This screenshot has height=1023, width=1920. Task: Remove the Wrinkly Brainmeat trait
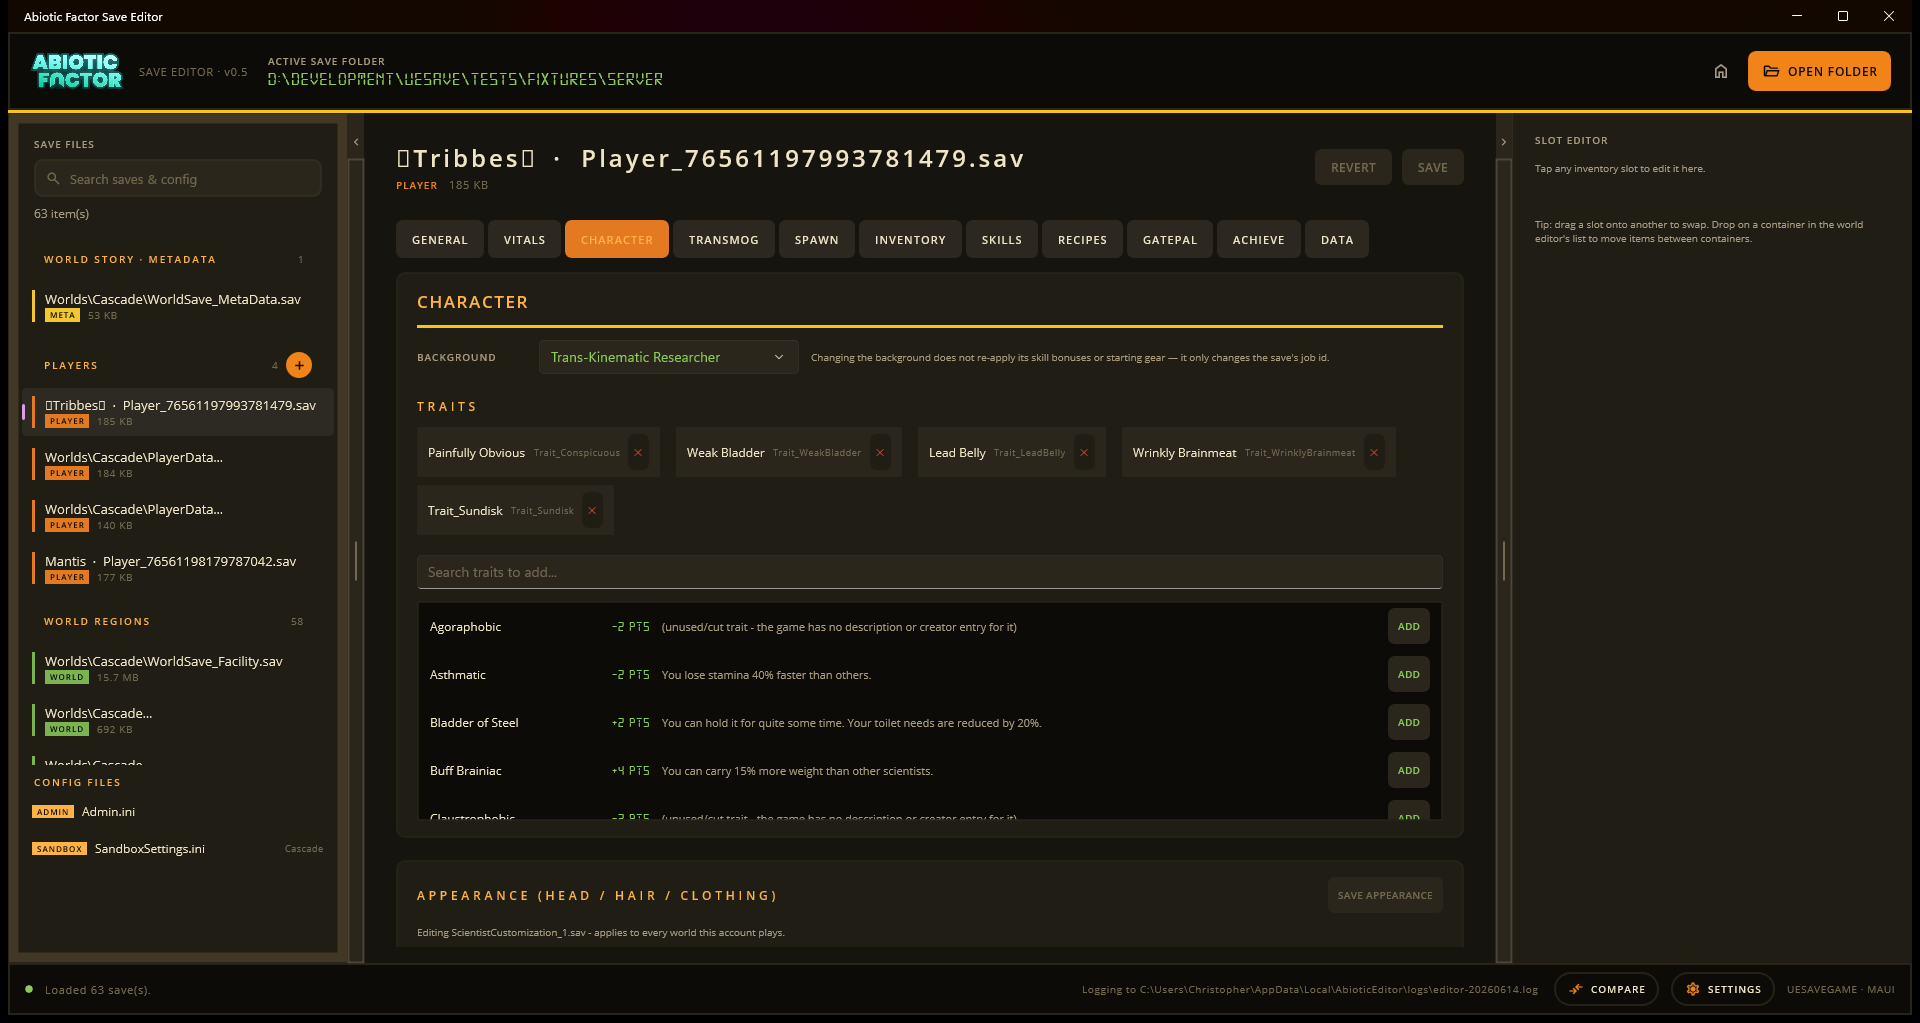pos(1374,453)
